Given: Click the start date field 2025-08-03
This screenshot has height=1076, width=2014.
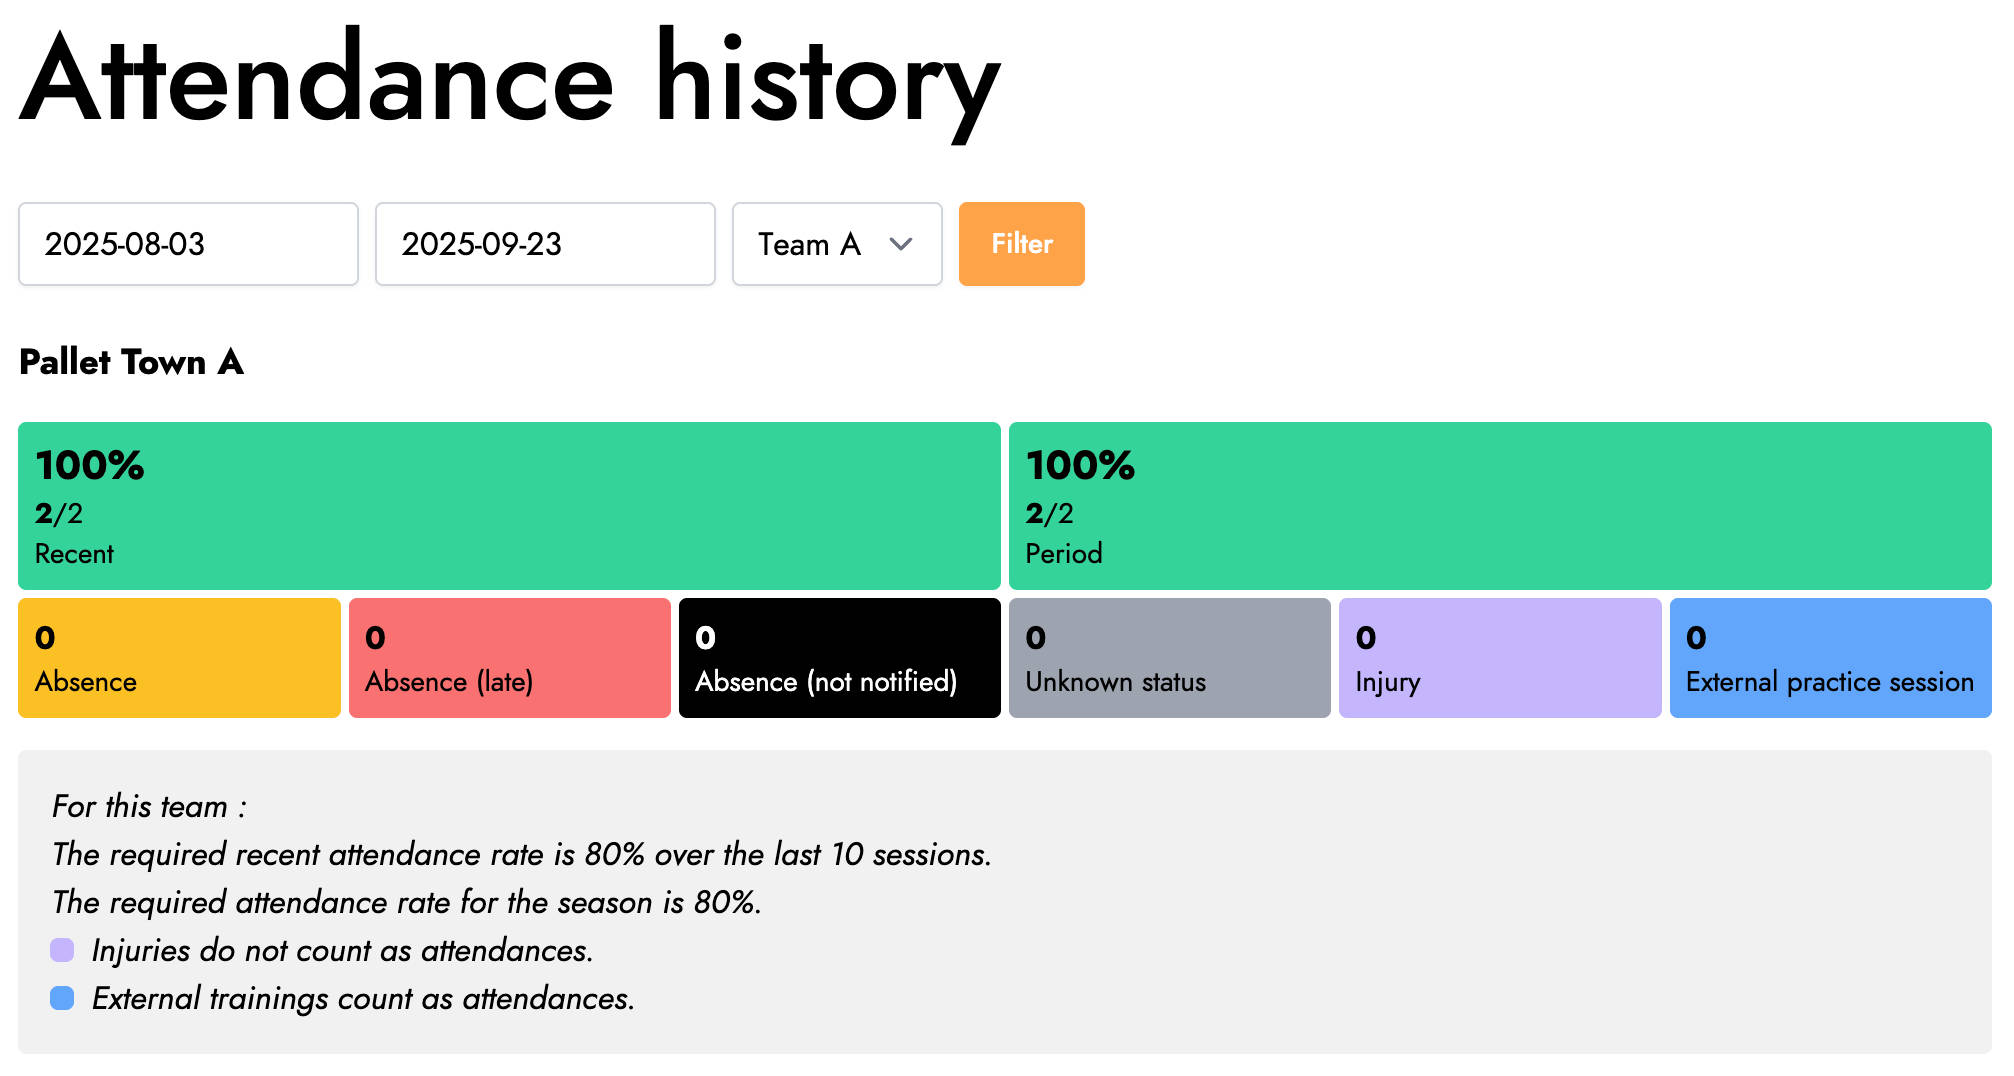Looking at the screenshot, I should pos(188,244).
